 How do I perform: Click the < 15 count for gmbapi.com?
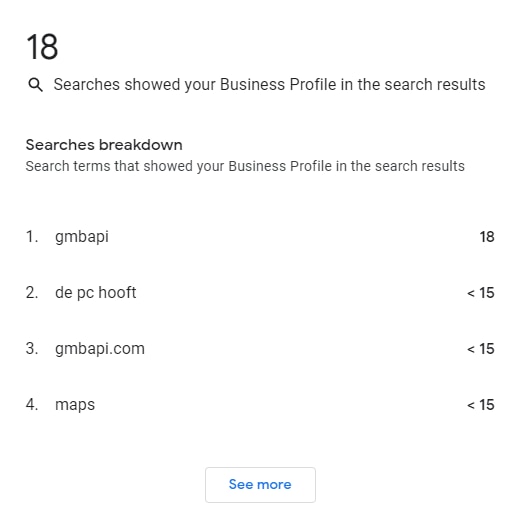click(480, 349)
